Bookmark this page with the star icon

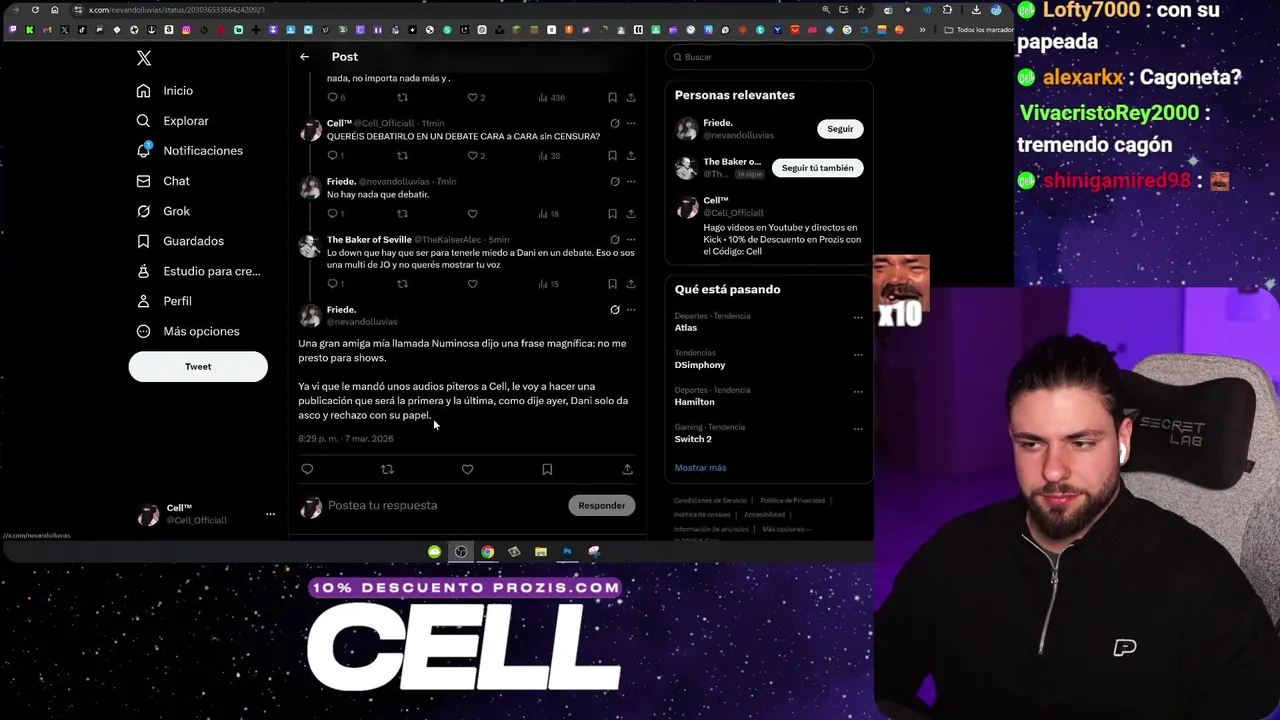(861, 10)
